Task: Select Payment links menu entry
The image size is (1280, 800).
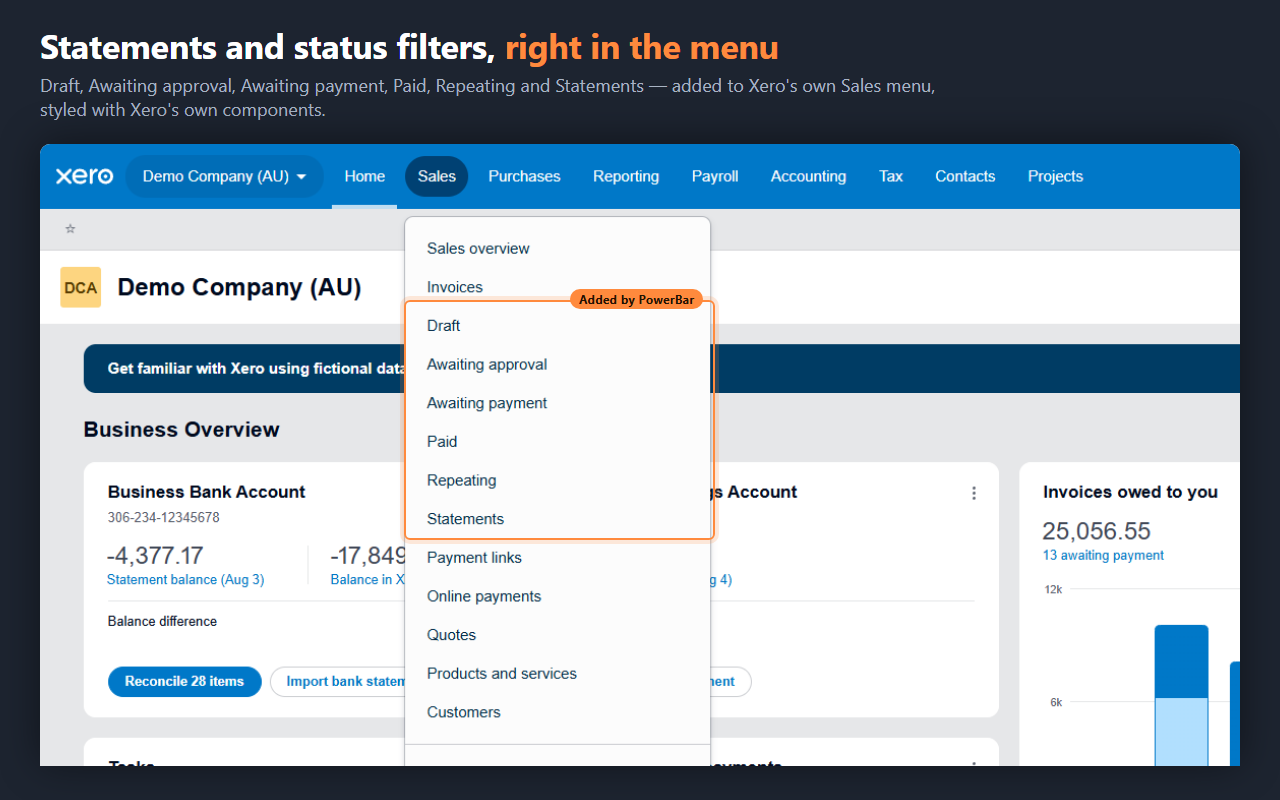Action: (557, 558)
